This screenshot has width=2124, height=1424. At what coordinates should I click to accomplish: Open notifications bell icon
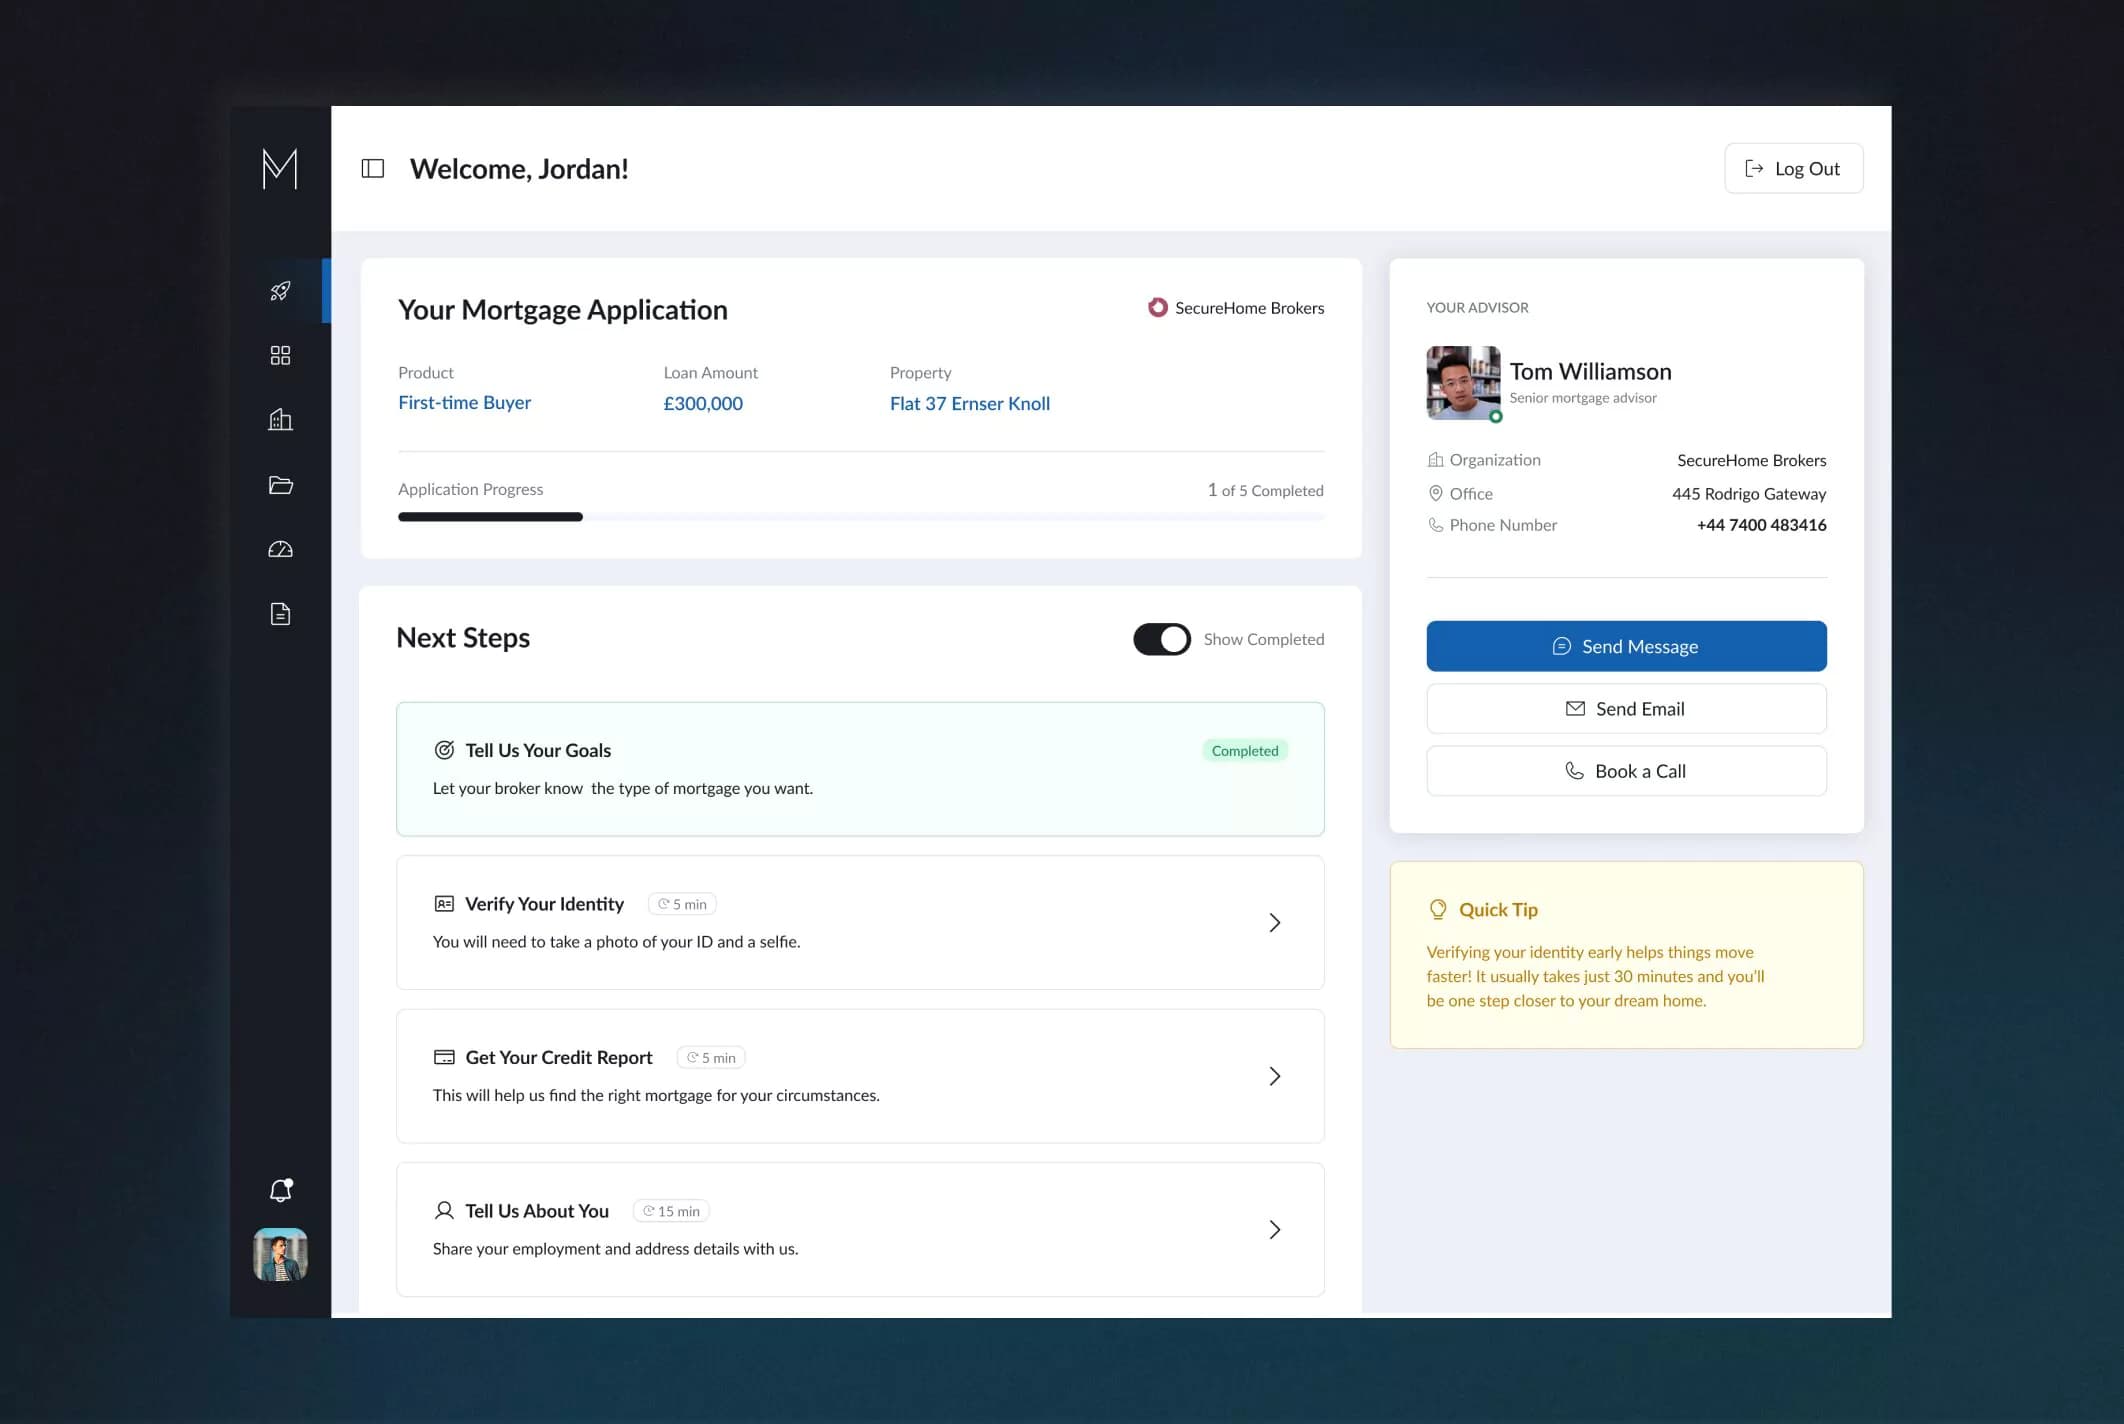click(x=281, y=1190)
